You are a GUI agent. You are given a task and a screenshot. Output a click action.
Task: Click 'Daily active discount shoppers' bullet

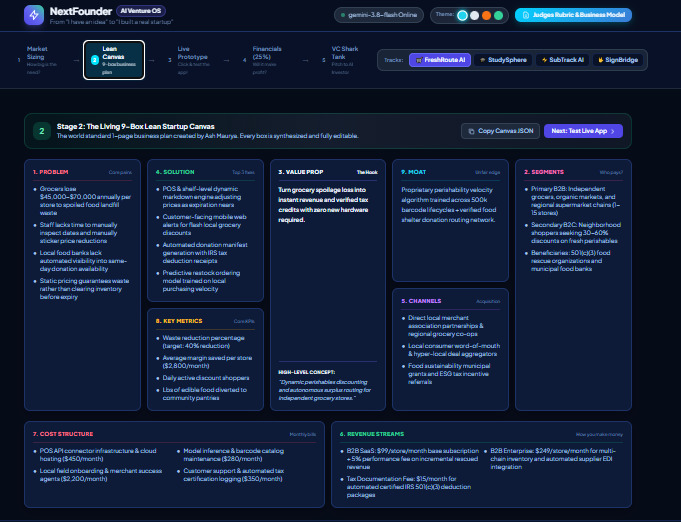206,378
